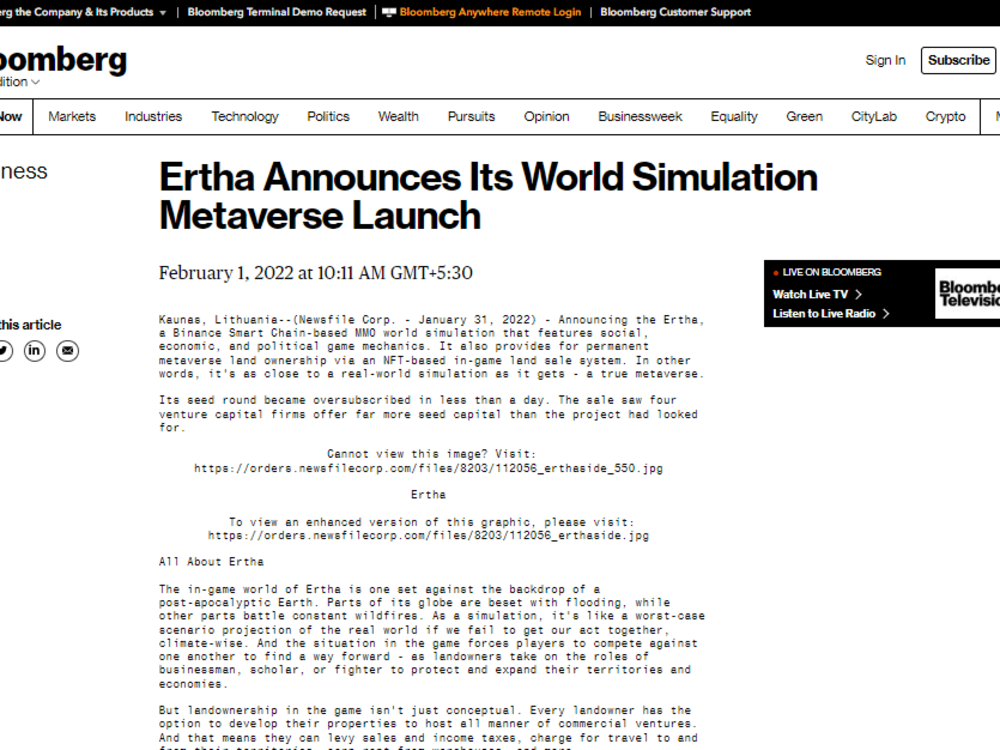
Task: Click the Bloomberg Television thumbnail
Action: [x=967, y=293]
